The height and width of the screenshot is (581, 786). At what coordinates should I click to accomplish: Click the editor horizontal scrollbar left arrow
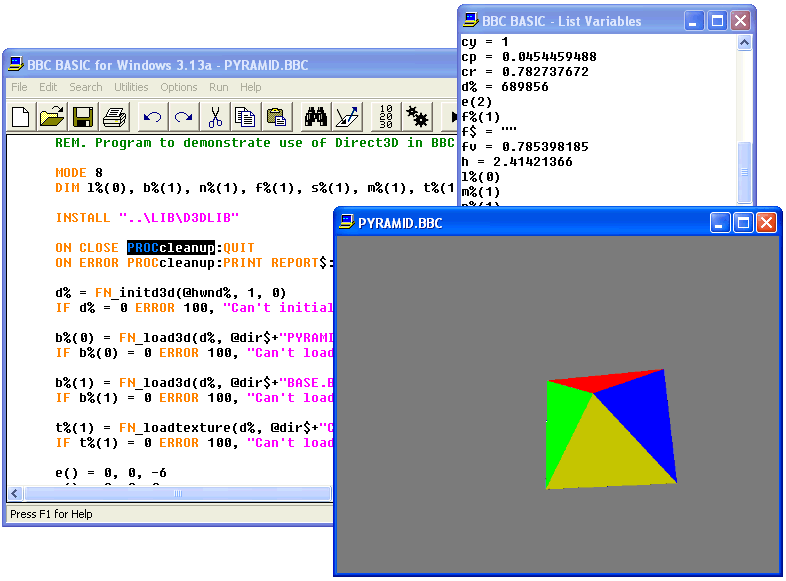pos(16,493)
